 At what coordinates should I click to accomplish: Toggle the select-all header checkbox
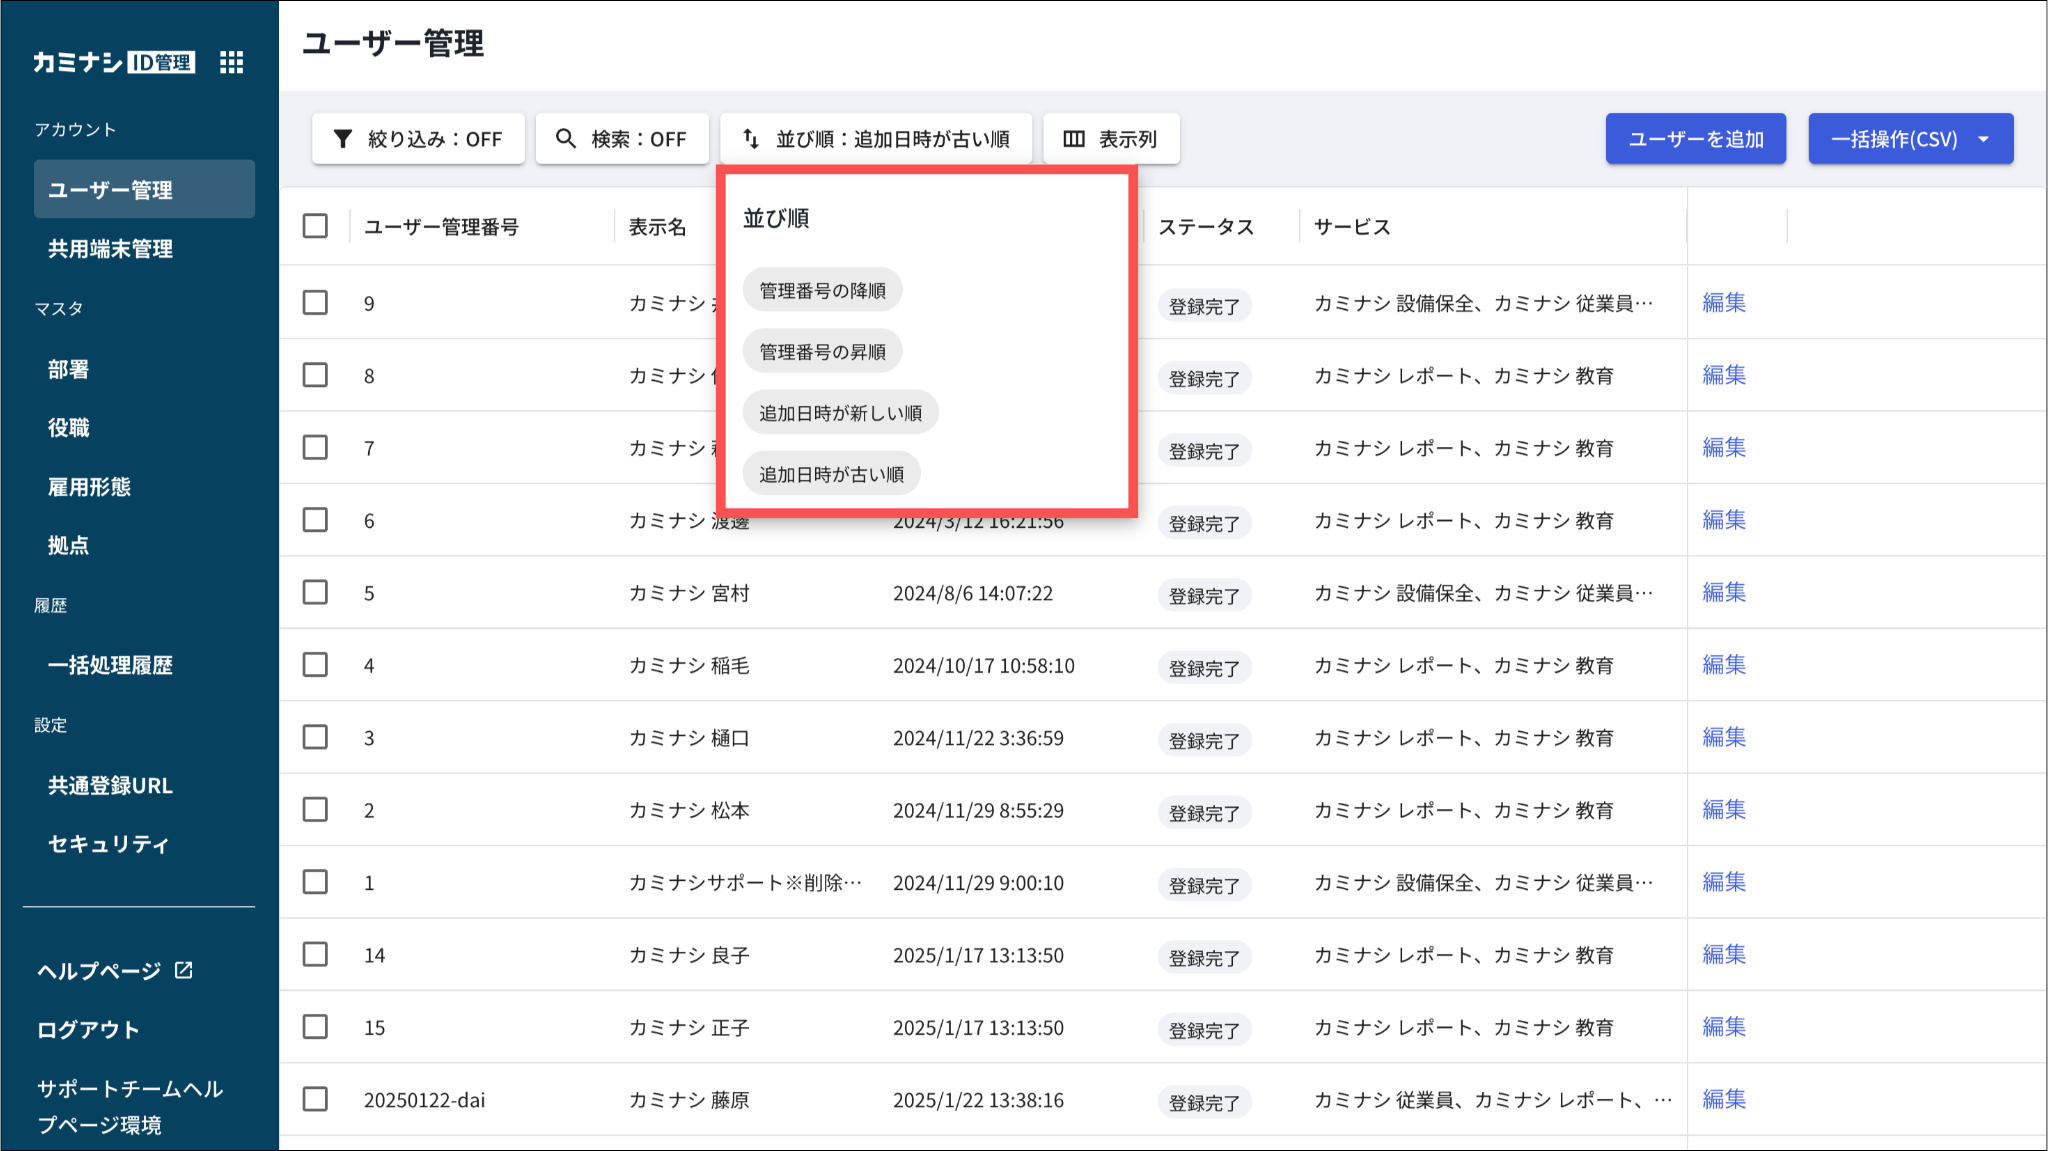click(315, 226)
